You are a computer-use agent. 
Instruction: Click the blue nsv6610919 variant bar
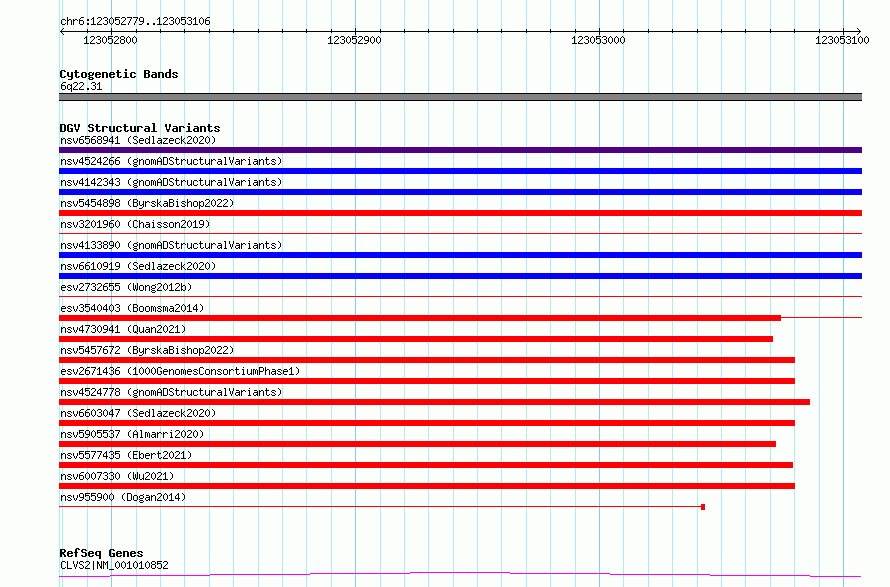[460, 276]
